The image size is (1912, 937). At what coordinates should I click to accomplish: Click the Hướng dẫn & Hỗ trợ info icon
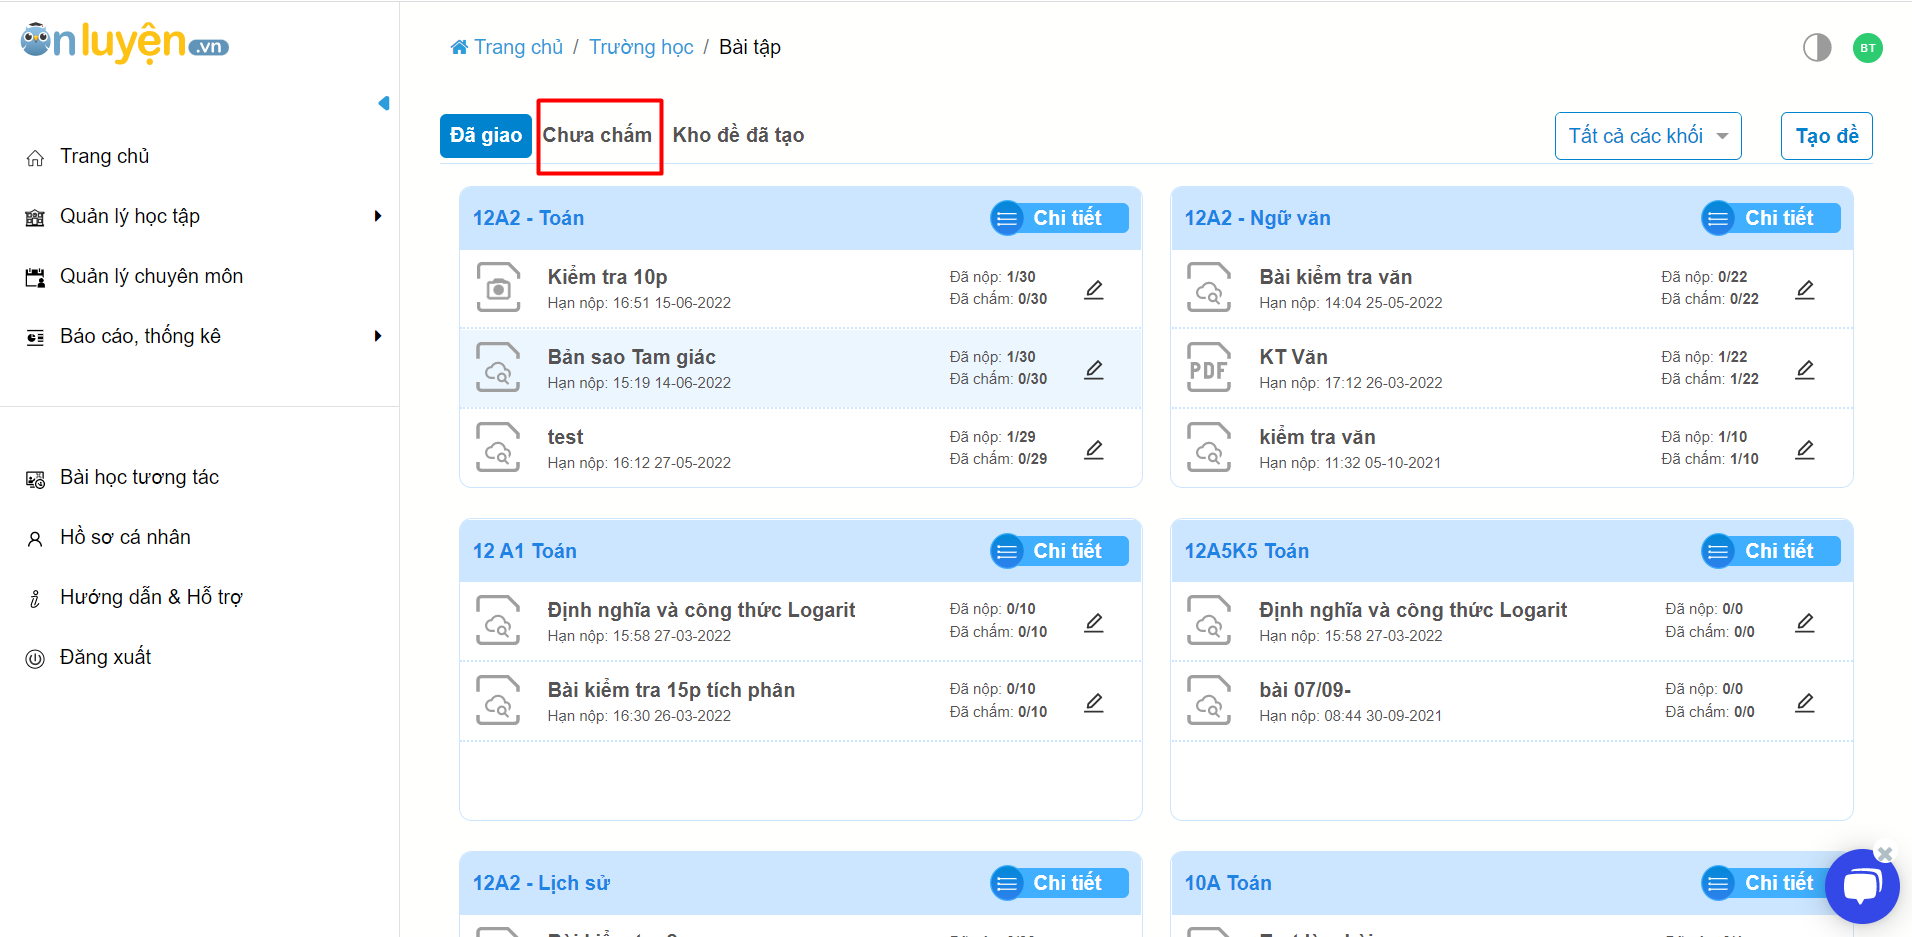coord(35,599)
